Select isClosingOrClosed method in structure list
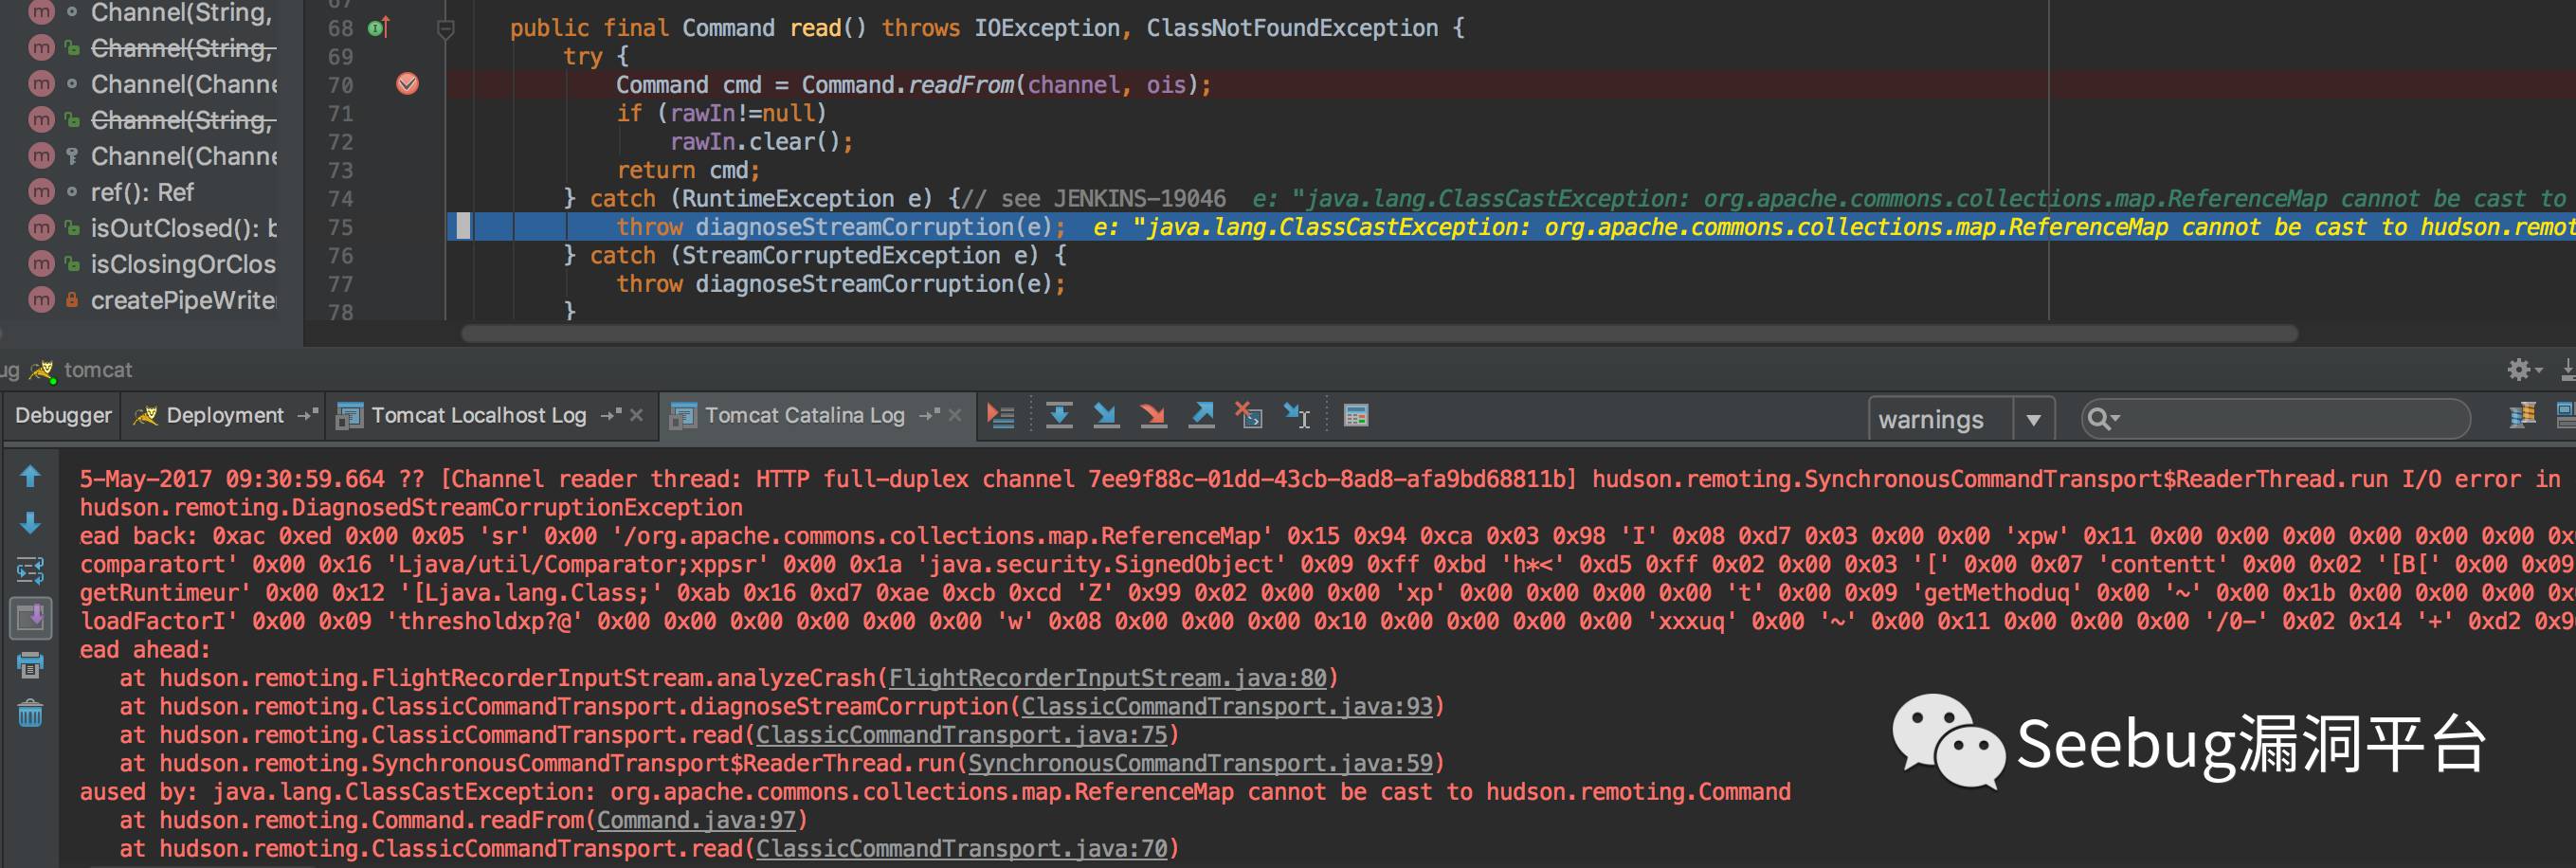 pyautogui.click(x=183, y=264)
